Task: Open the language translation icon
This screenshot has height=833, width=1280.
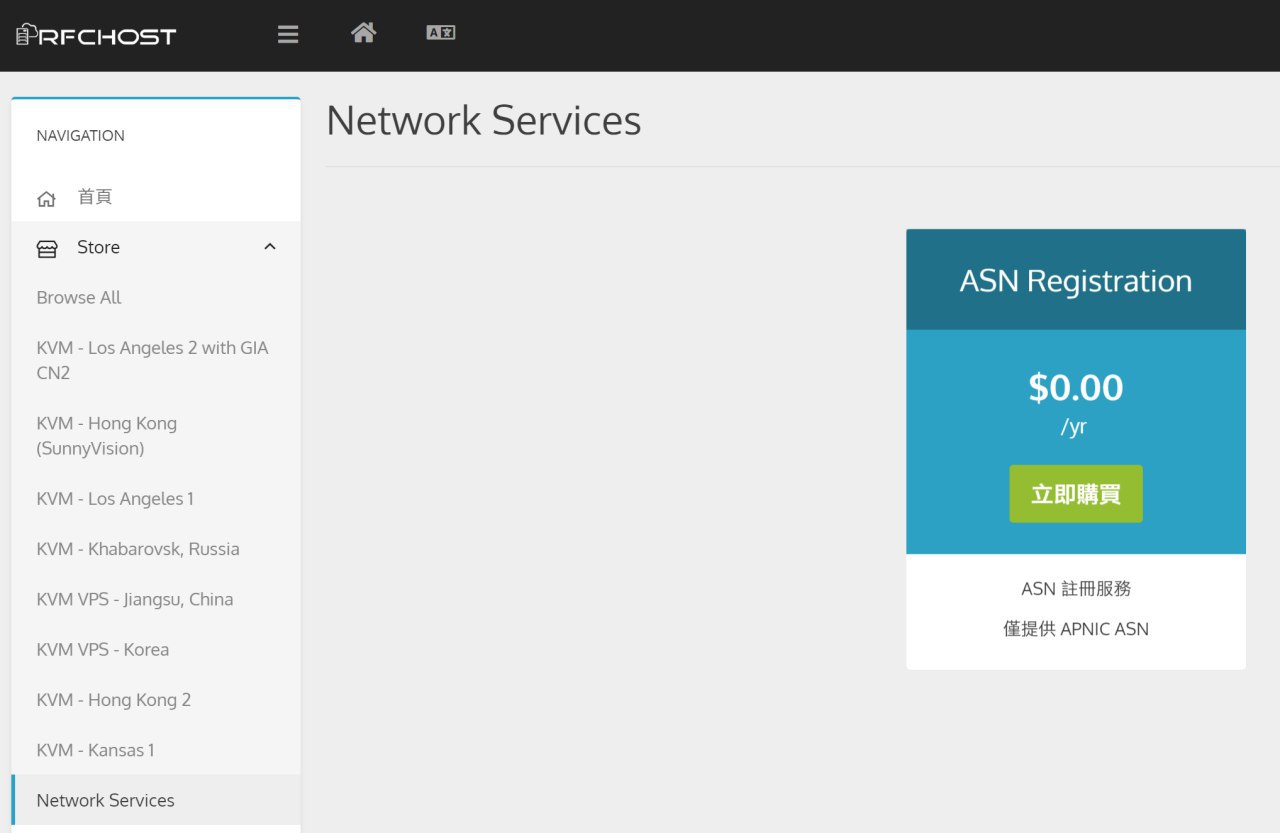Action: point(441,33)
